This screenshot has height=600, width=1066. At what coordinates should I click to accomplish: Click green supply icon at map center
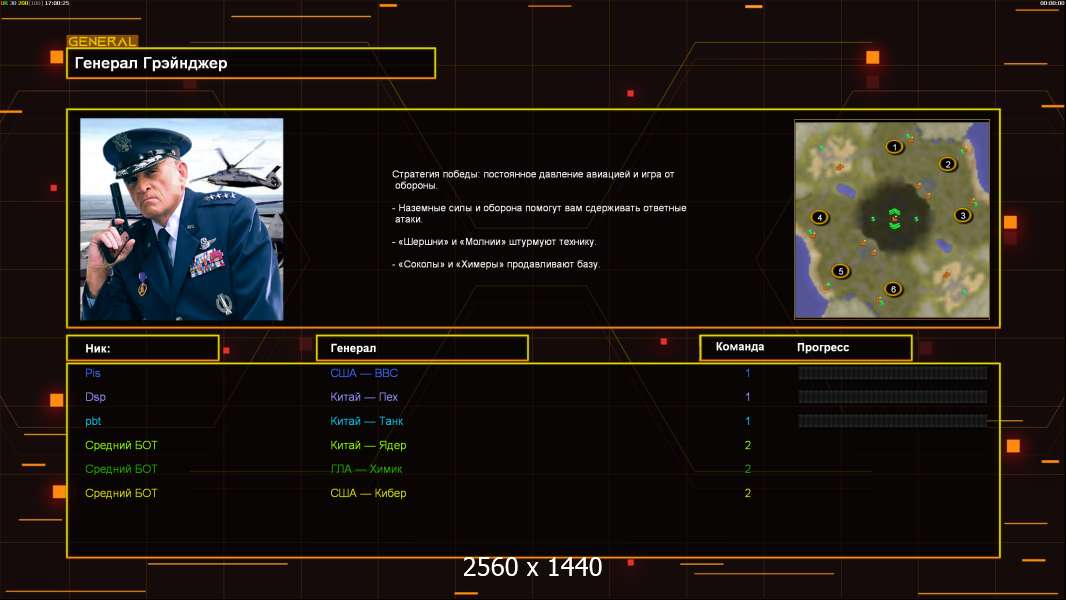point(894,220)
